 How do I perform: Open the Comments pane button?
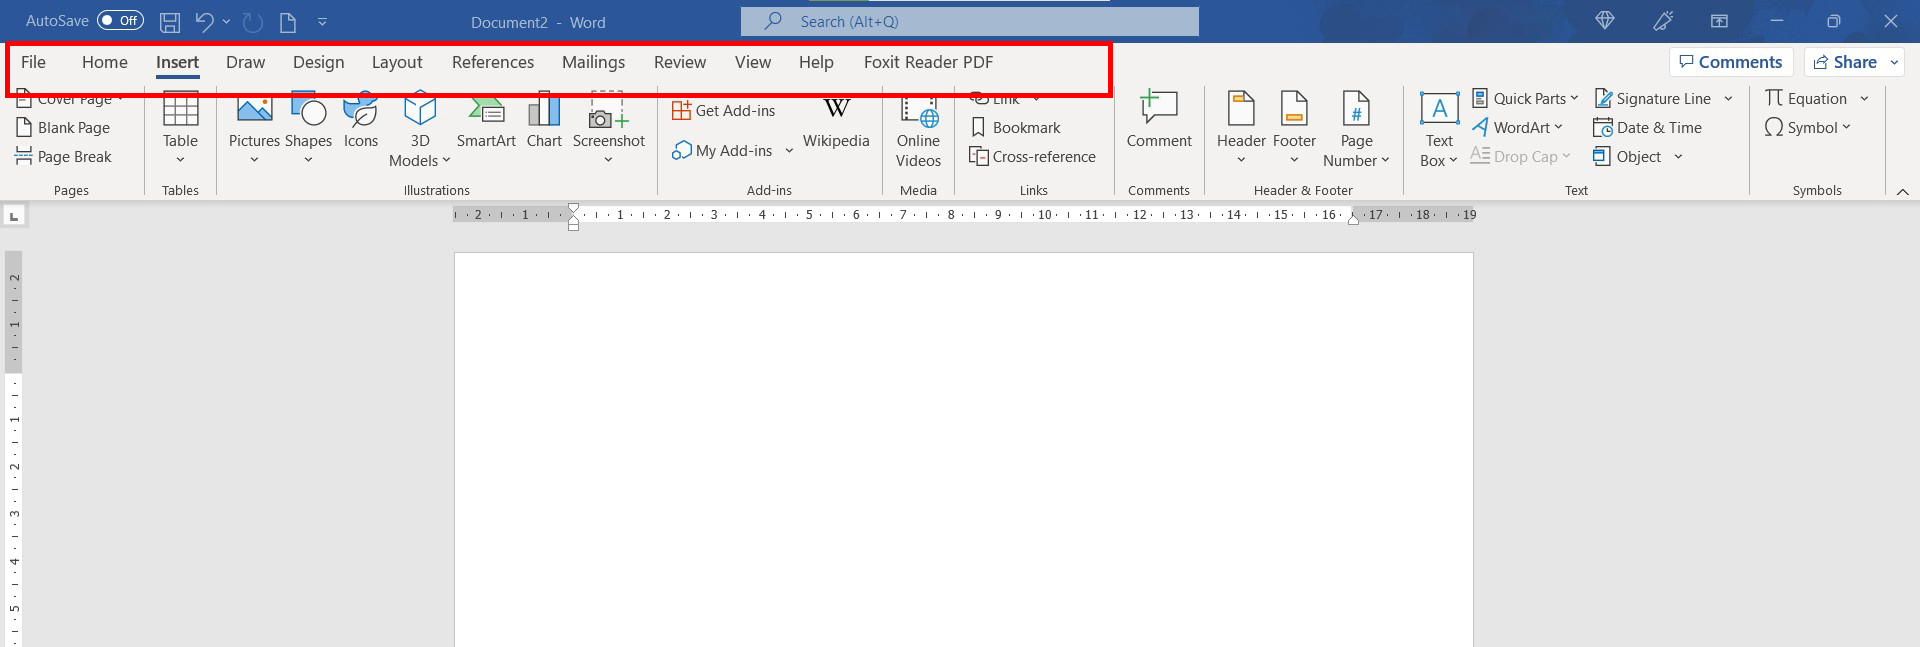coord(1731,62)
